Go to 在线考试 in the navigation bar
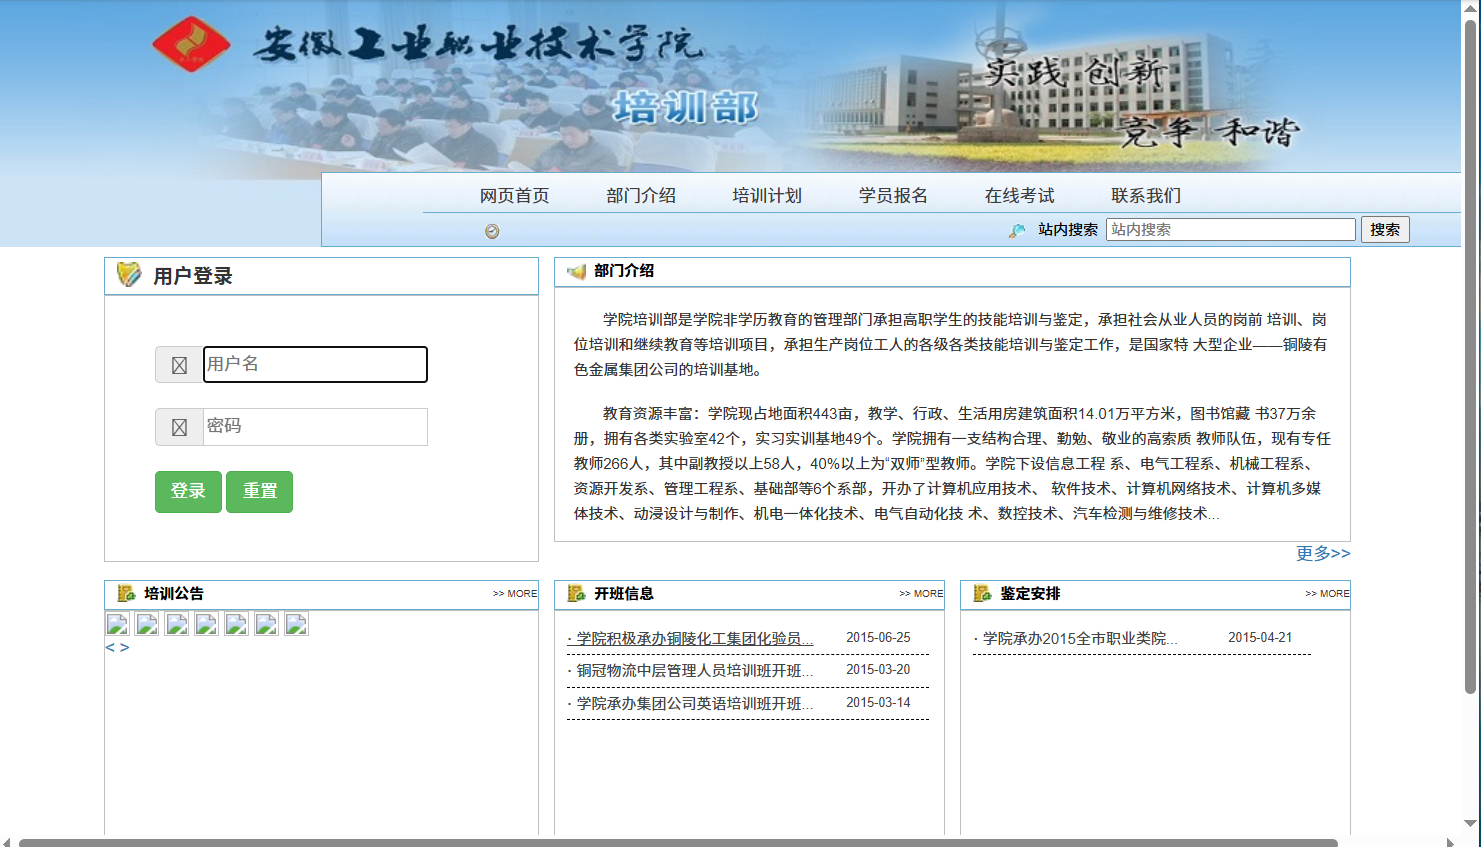Image resolution: width=1481 pixels, height=847 pixels. [1019, 195]
